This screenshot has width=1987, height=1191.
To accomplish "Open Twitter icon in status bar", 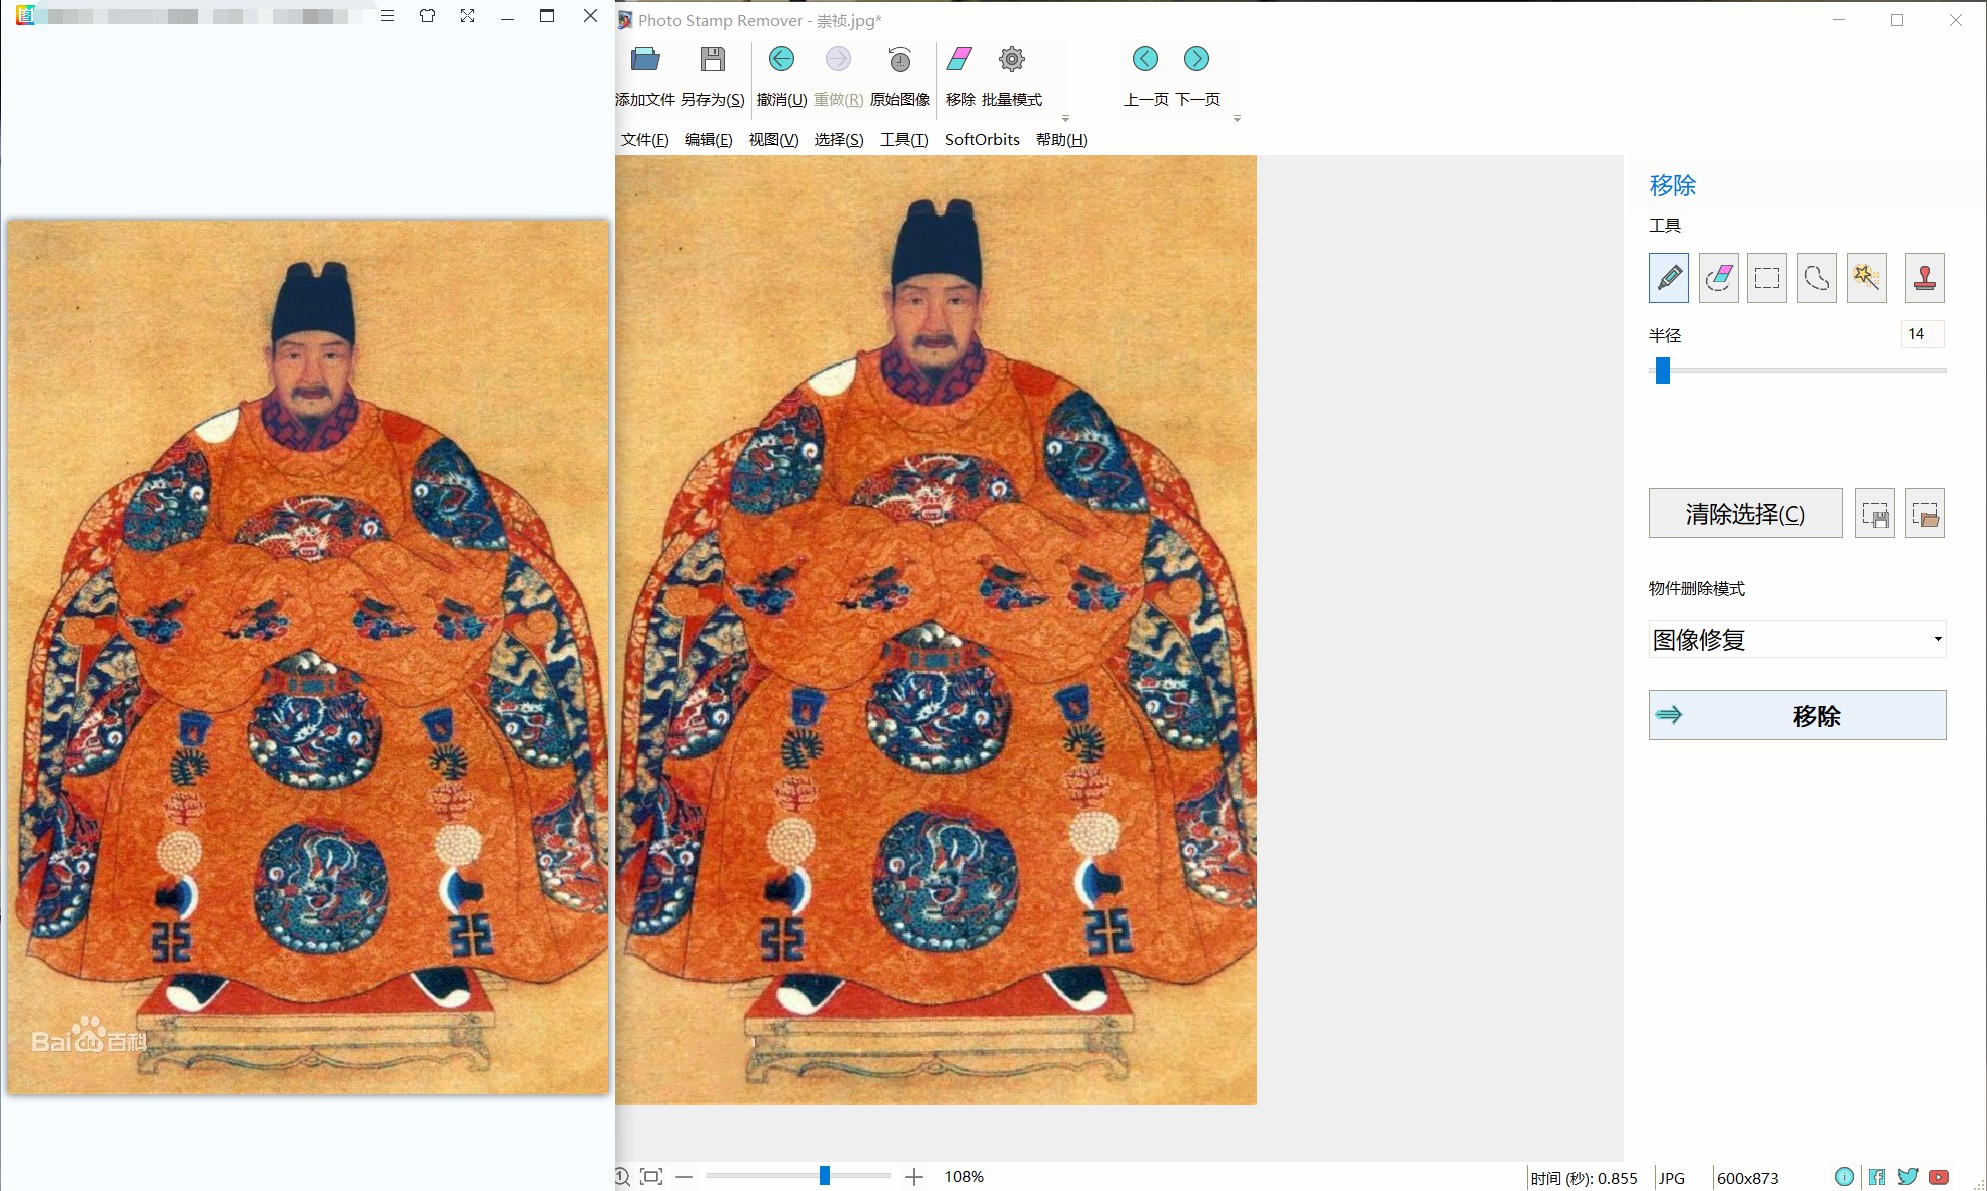I will click(1908, 1177).
